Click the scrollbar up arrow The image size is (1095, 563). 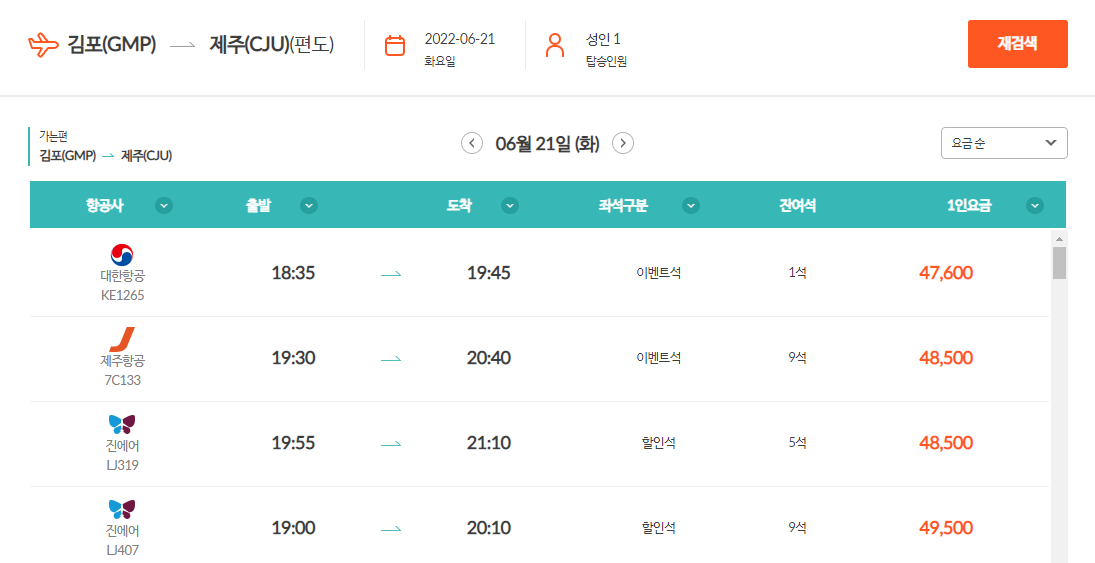(1059, 239)
